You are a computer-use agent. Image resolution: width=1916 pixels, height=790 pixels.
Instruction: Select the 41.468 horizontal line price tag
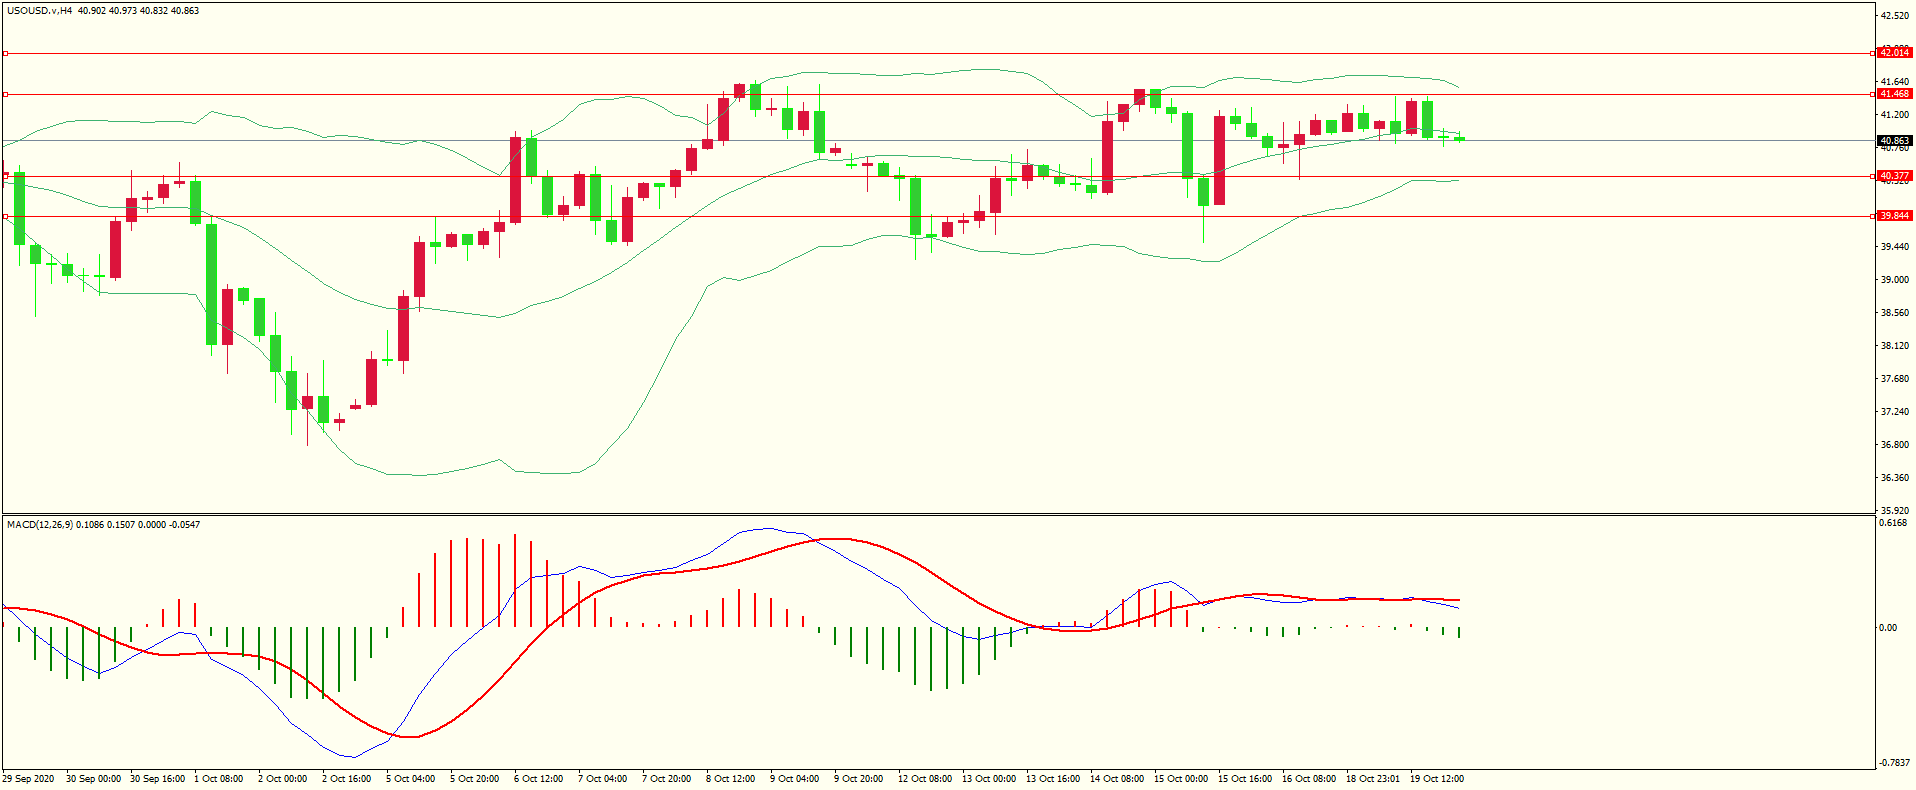1894,94
